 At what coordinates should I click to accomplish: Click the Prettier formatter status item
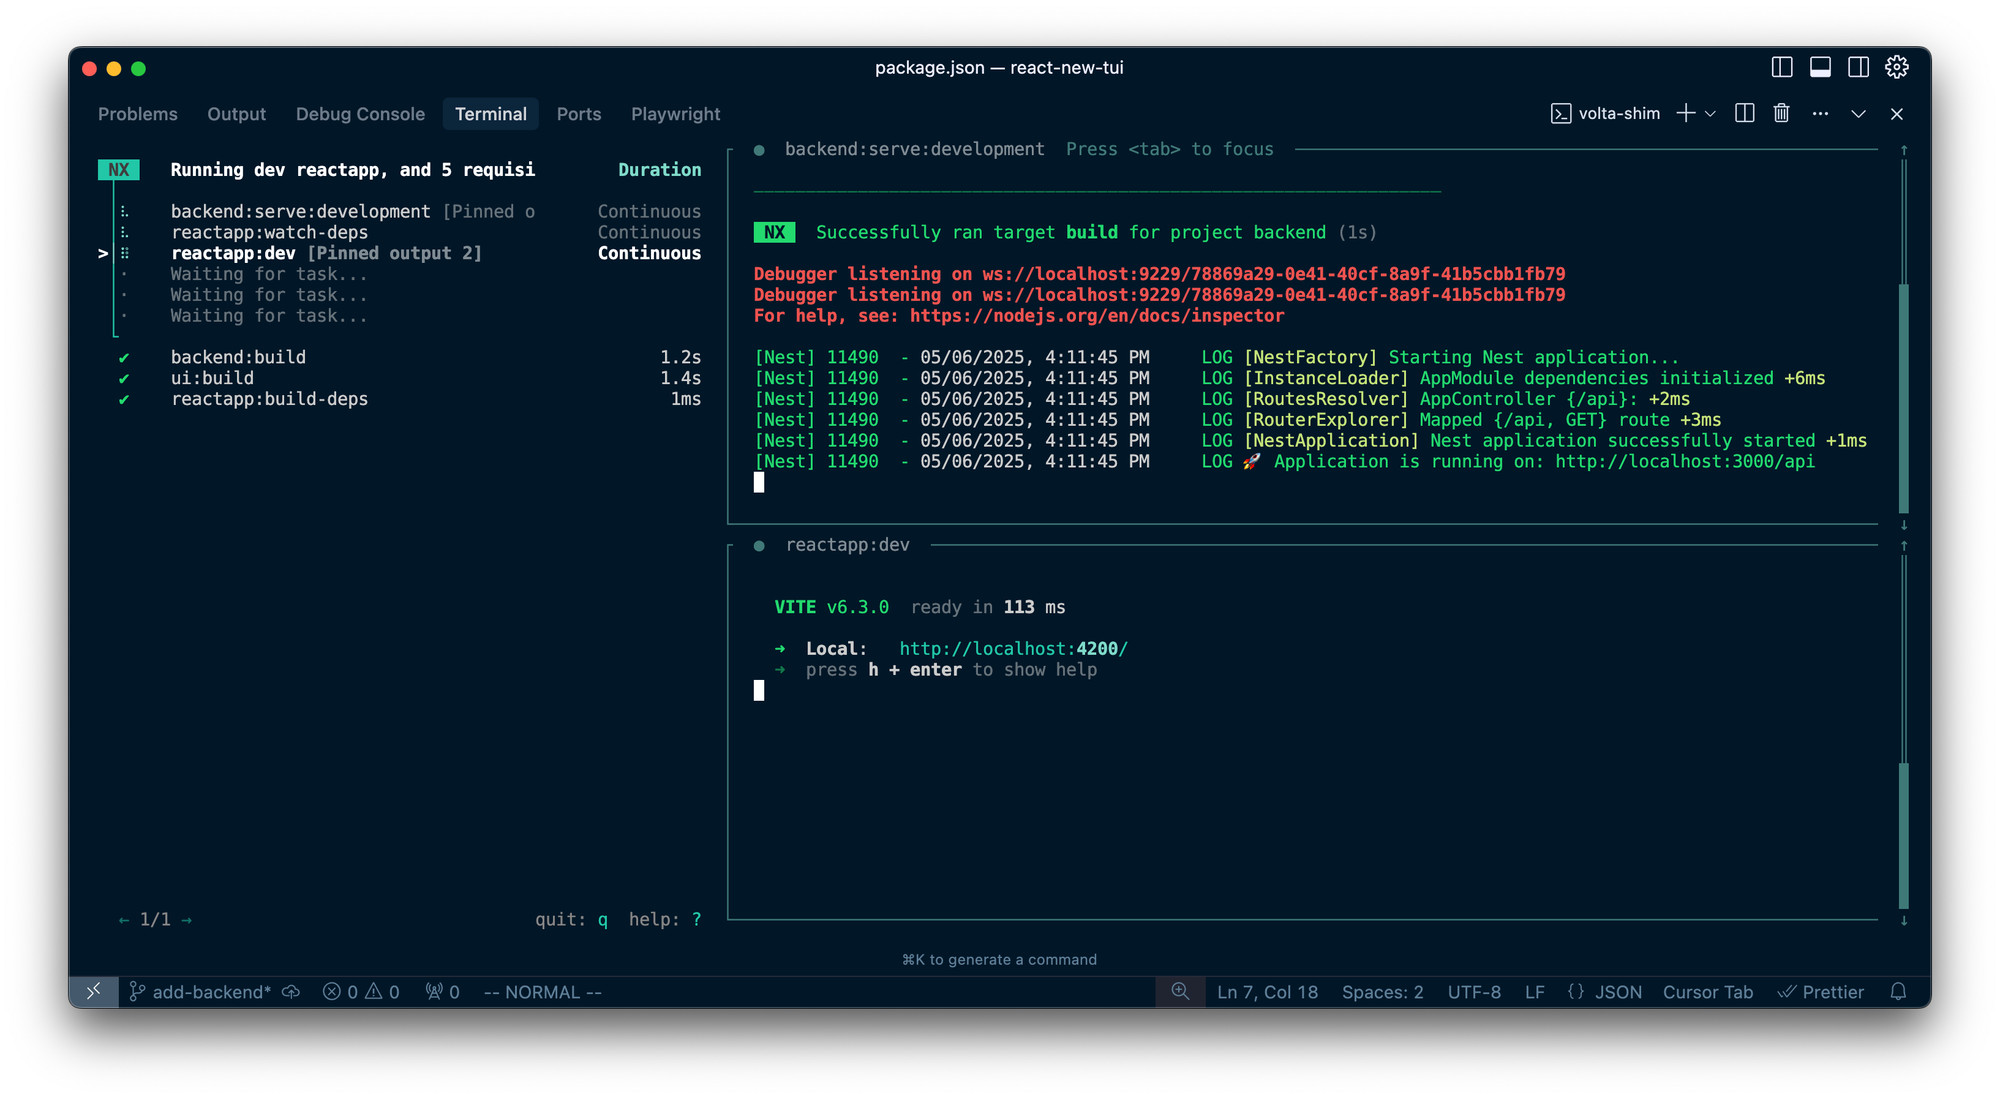1821,992
